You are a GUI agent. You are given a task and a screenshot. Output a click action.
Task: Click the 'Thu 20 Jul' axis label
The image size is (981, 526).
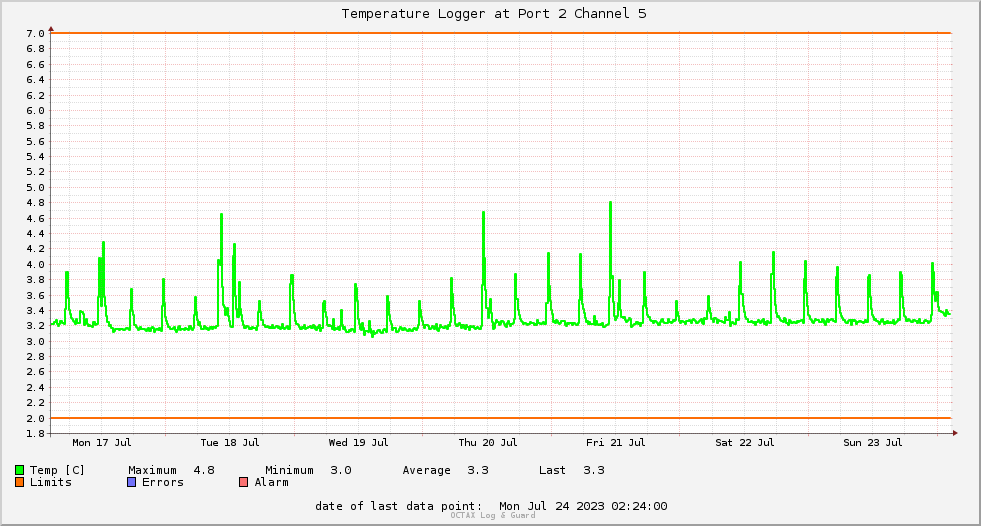pos(488,443)
